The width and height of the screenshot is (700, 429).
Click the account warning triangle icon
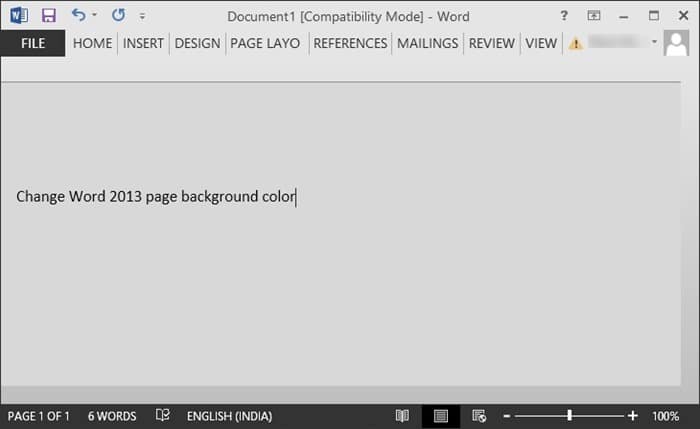click(575, 44)
